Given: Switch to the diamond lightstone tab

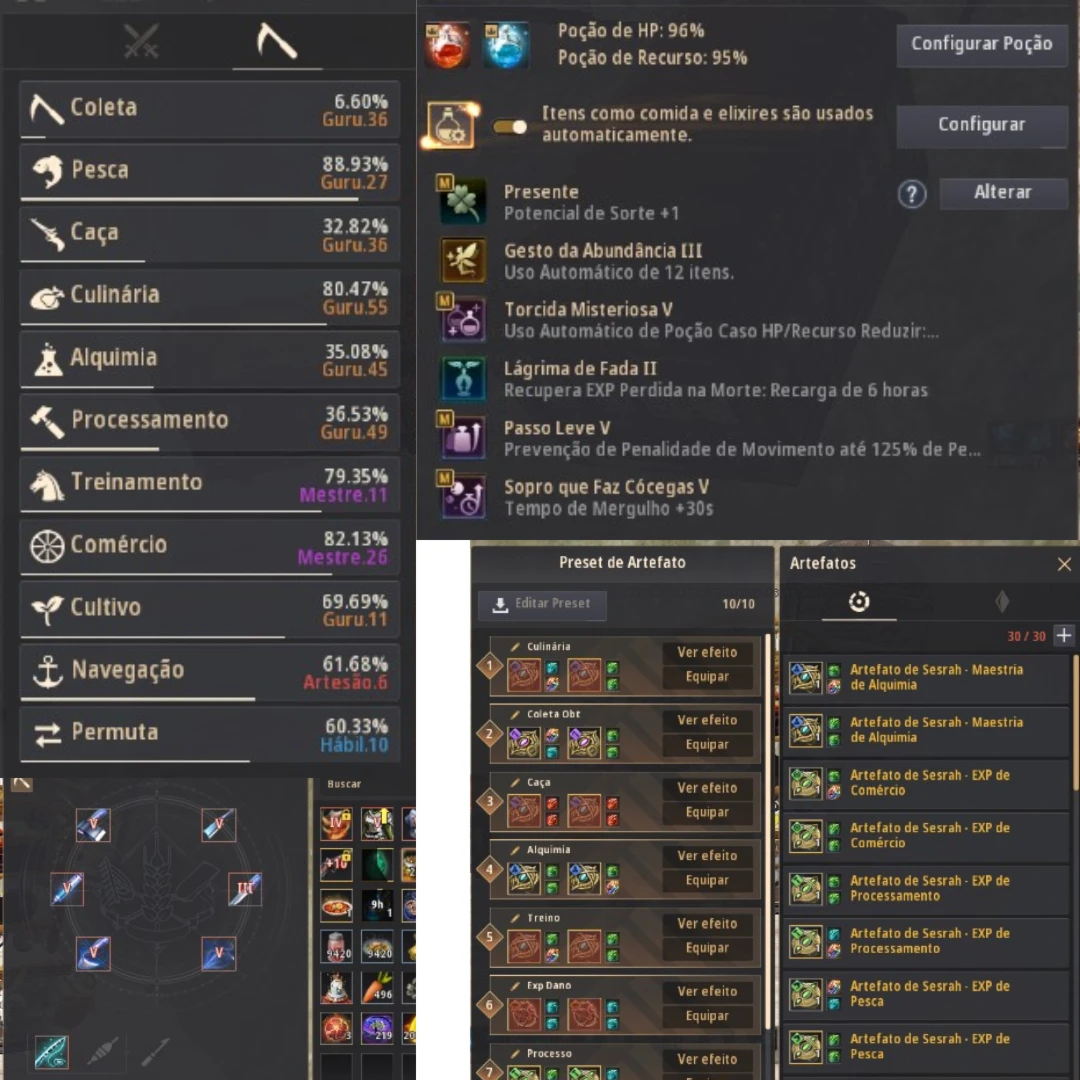Looking at the screenshot, I should tap(1002, 601).
